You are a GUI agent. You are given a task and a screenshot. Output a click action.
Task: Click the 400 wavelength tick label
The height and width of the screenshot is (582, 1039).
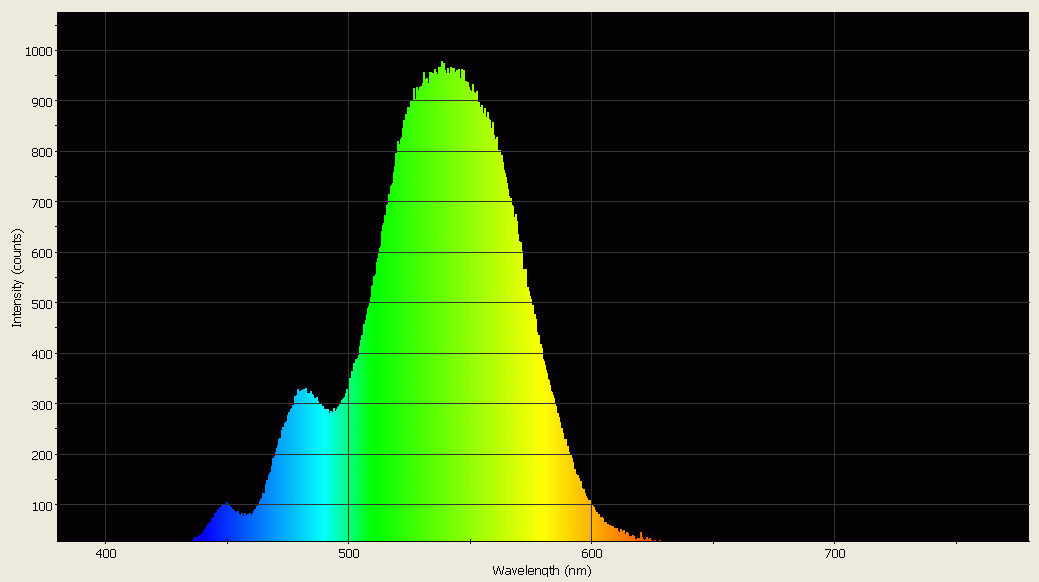click(106, 551)
